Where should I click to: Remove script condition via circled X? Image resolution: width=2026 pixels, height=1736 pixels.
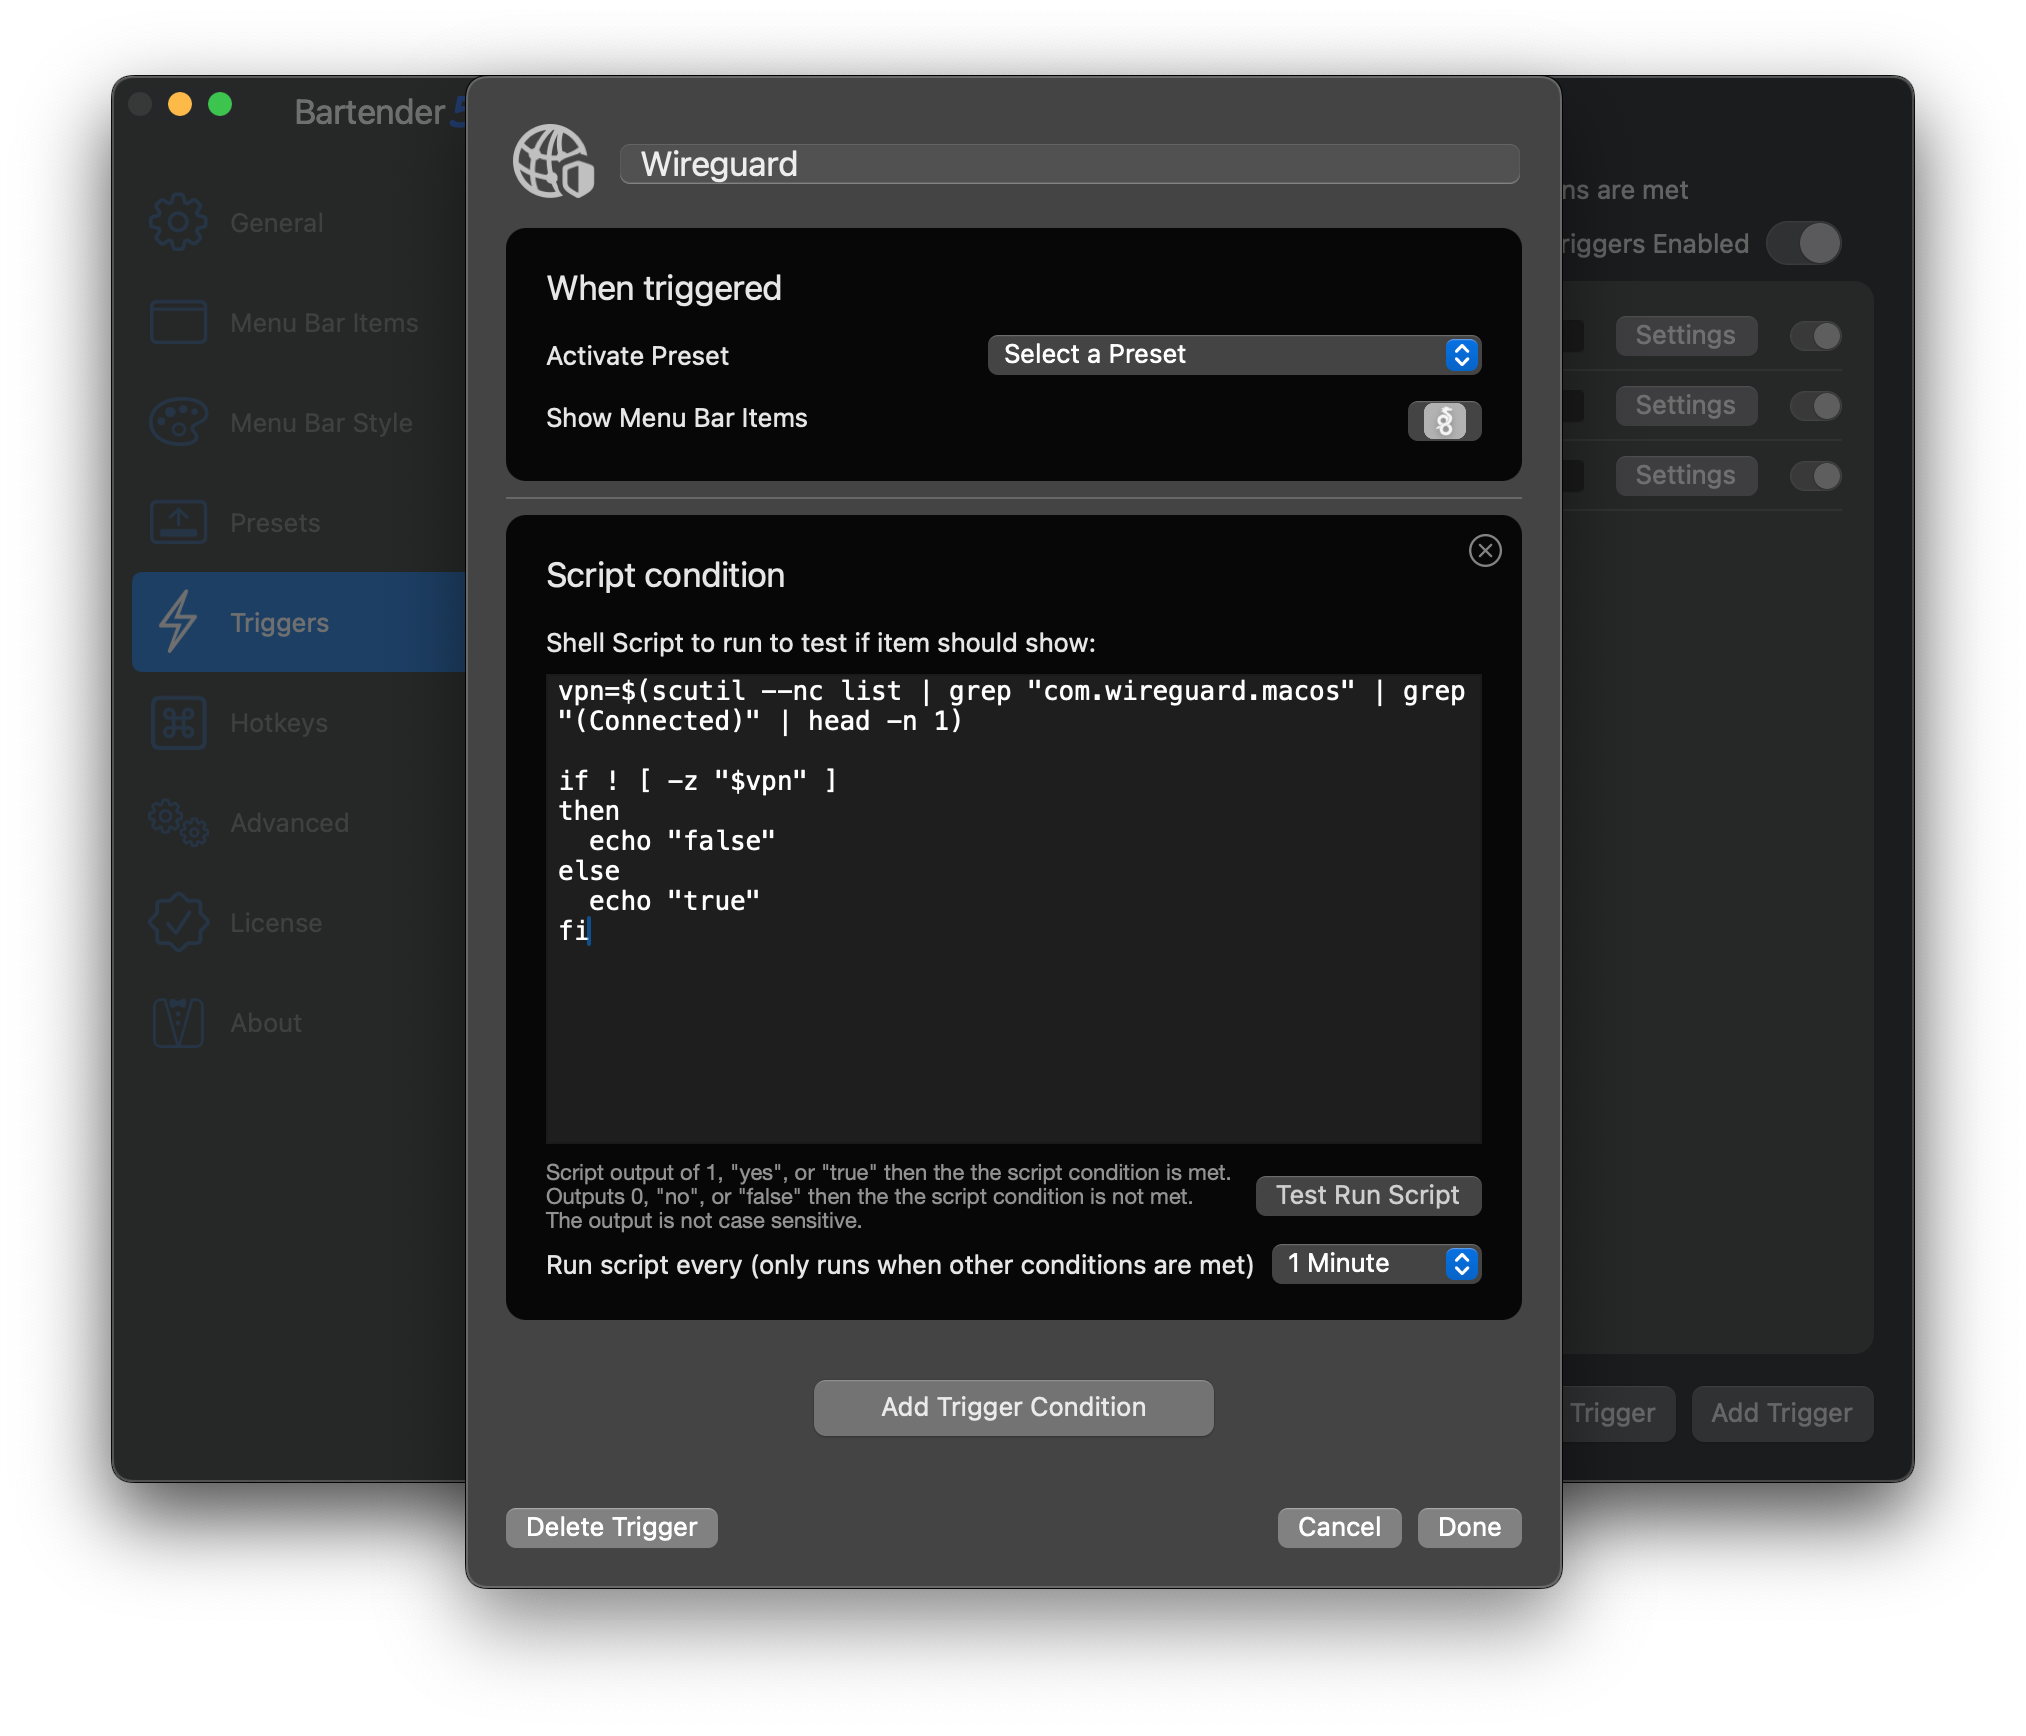pos(1485,550)
